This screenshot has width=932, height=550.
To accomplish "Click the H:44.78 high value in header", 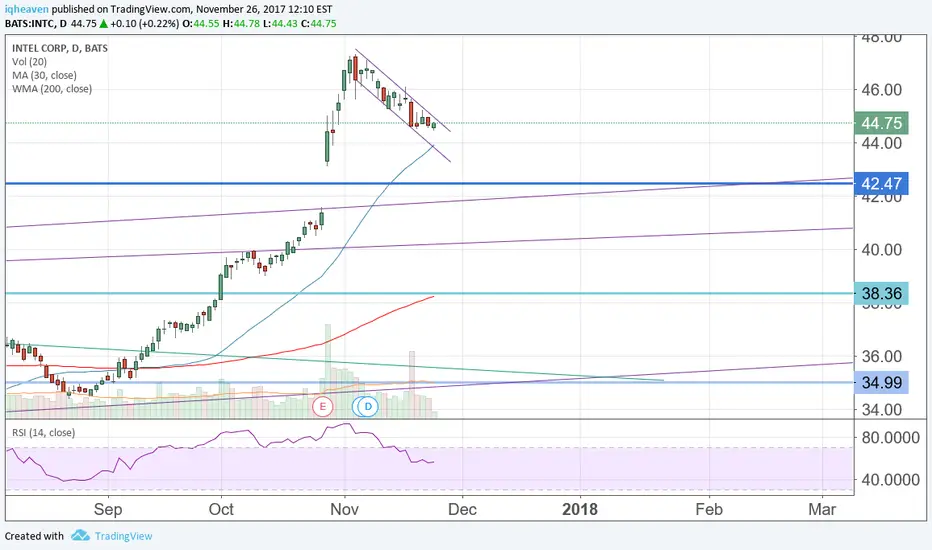I will [241, 24].
